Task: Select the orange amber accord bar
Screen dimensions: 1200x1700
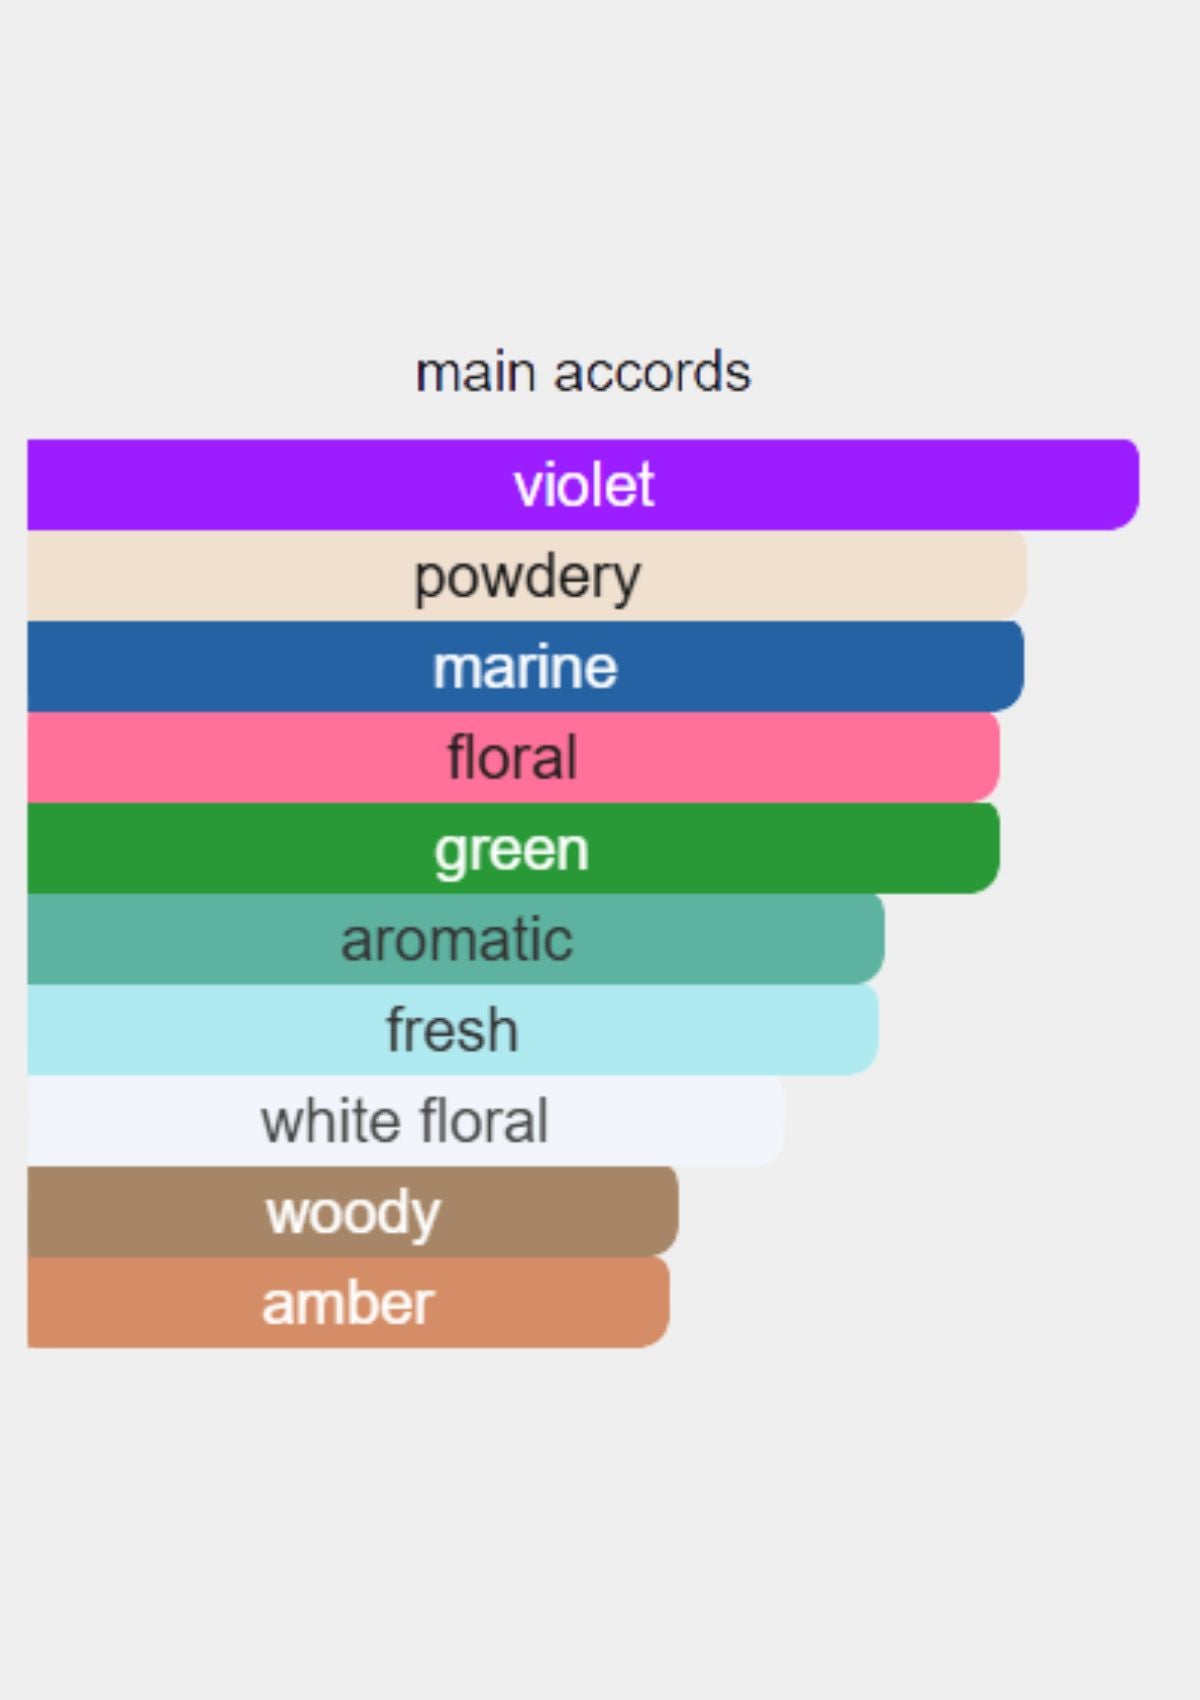Action: tap(348, 1302)
